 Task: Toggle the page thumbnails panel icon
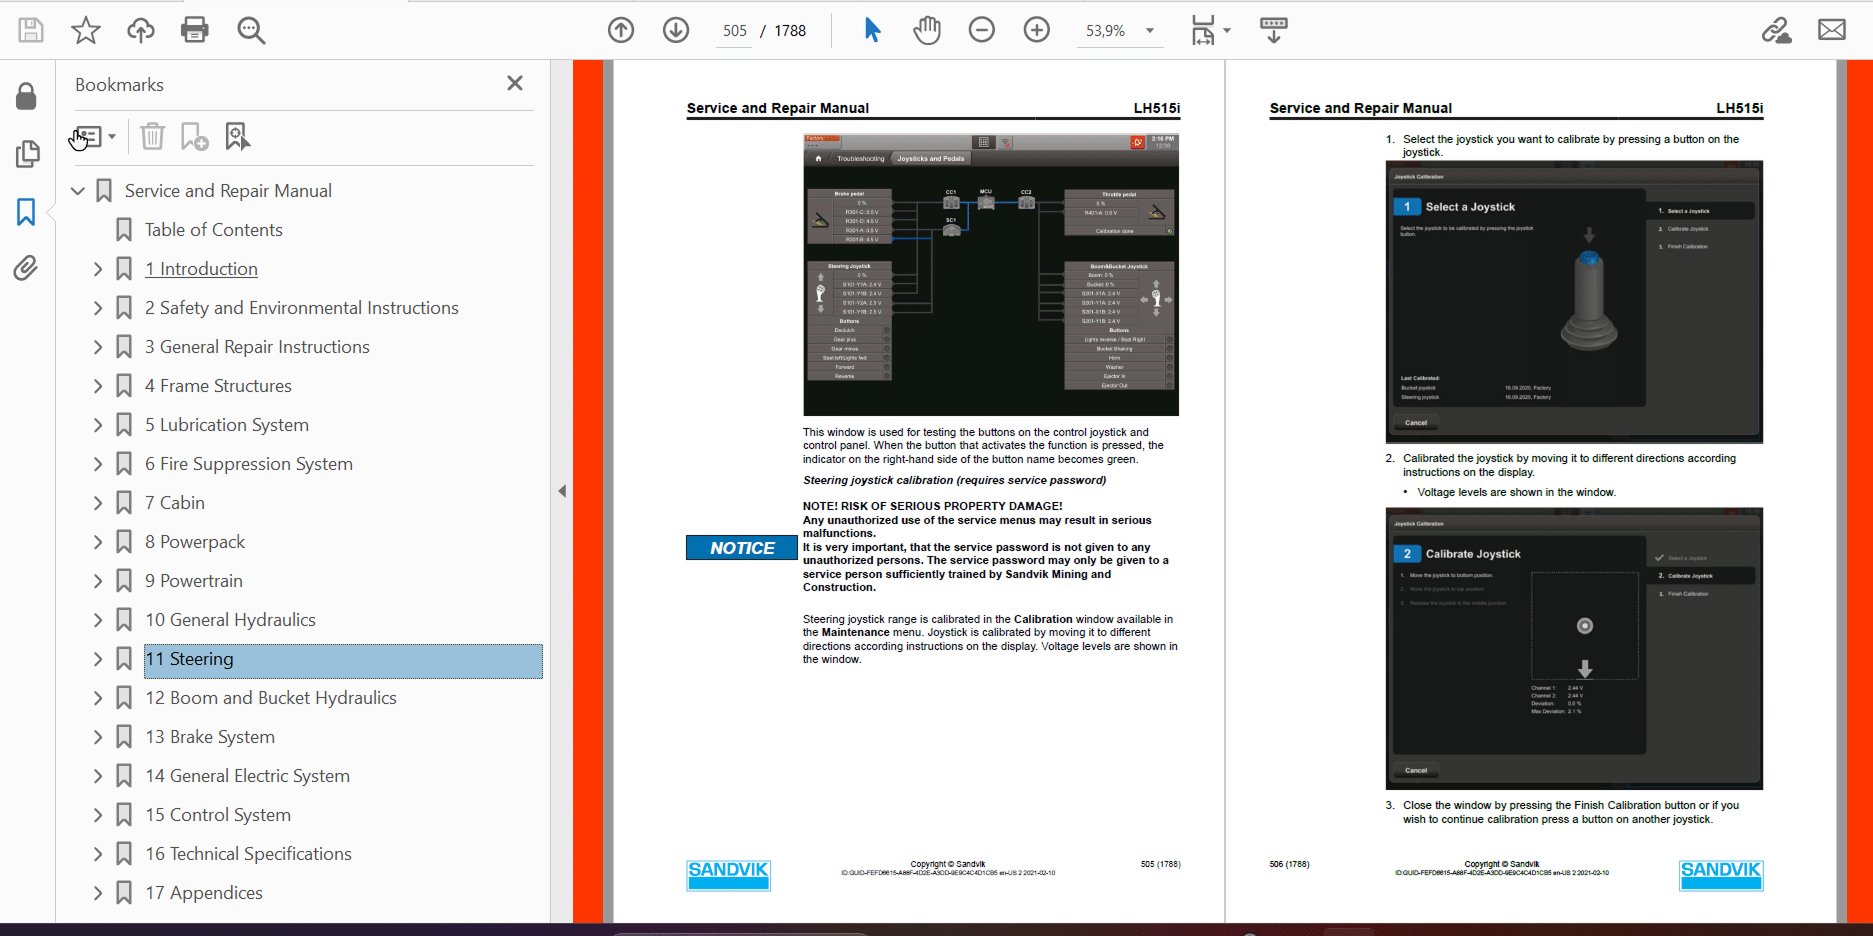click(27, 154)
